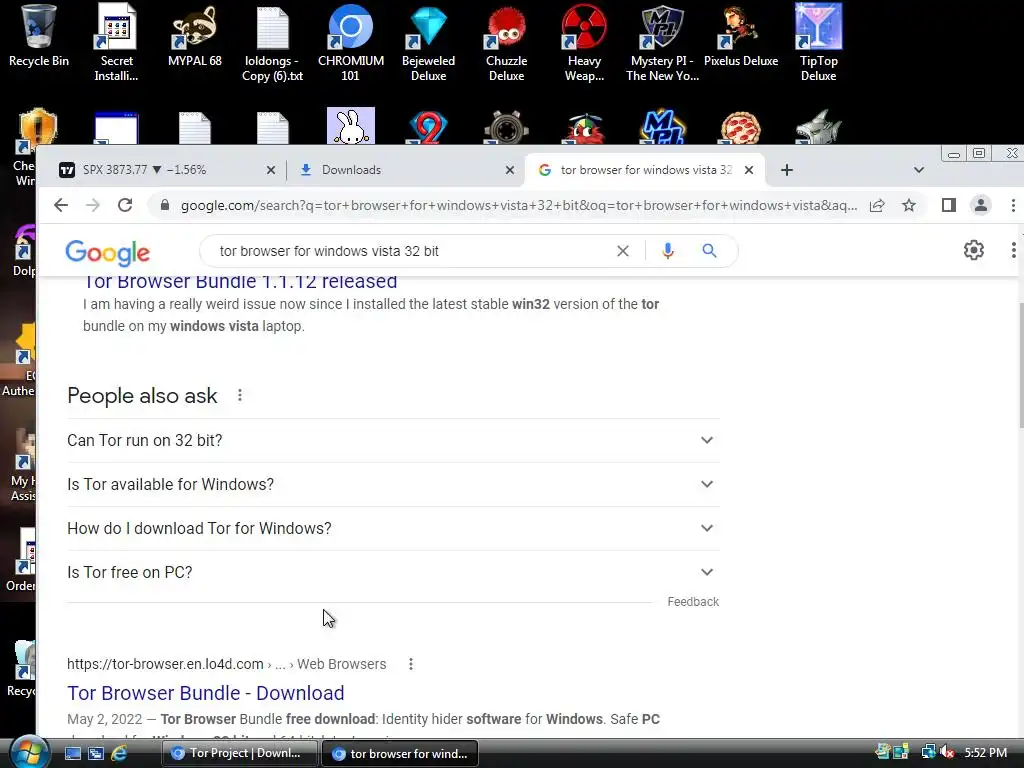Expand "Is Tor available for Windows?" question
The image size is (1024, 768).
pos(393,485)
